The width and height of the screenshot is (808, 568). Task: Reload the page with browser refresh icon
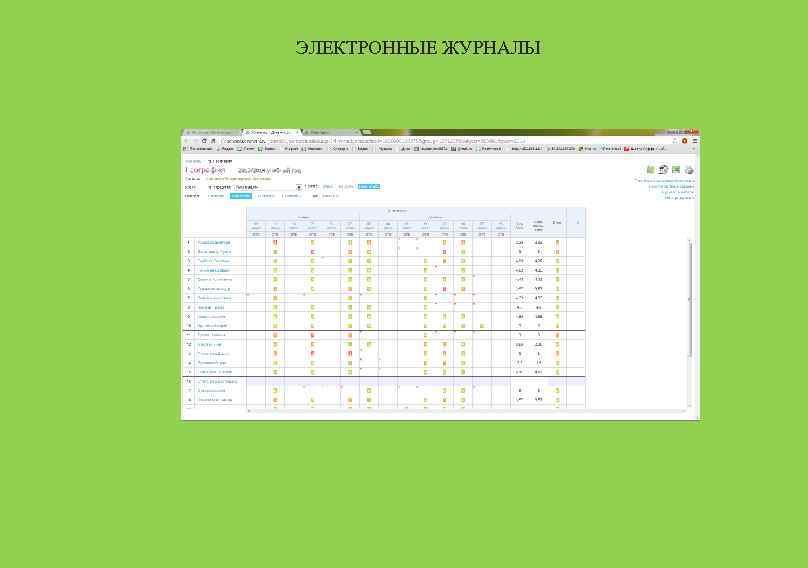pos(204,141)
